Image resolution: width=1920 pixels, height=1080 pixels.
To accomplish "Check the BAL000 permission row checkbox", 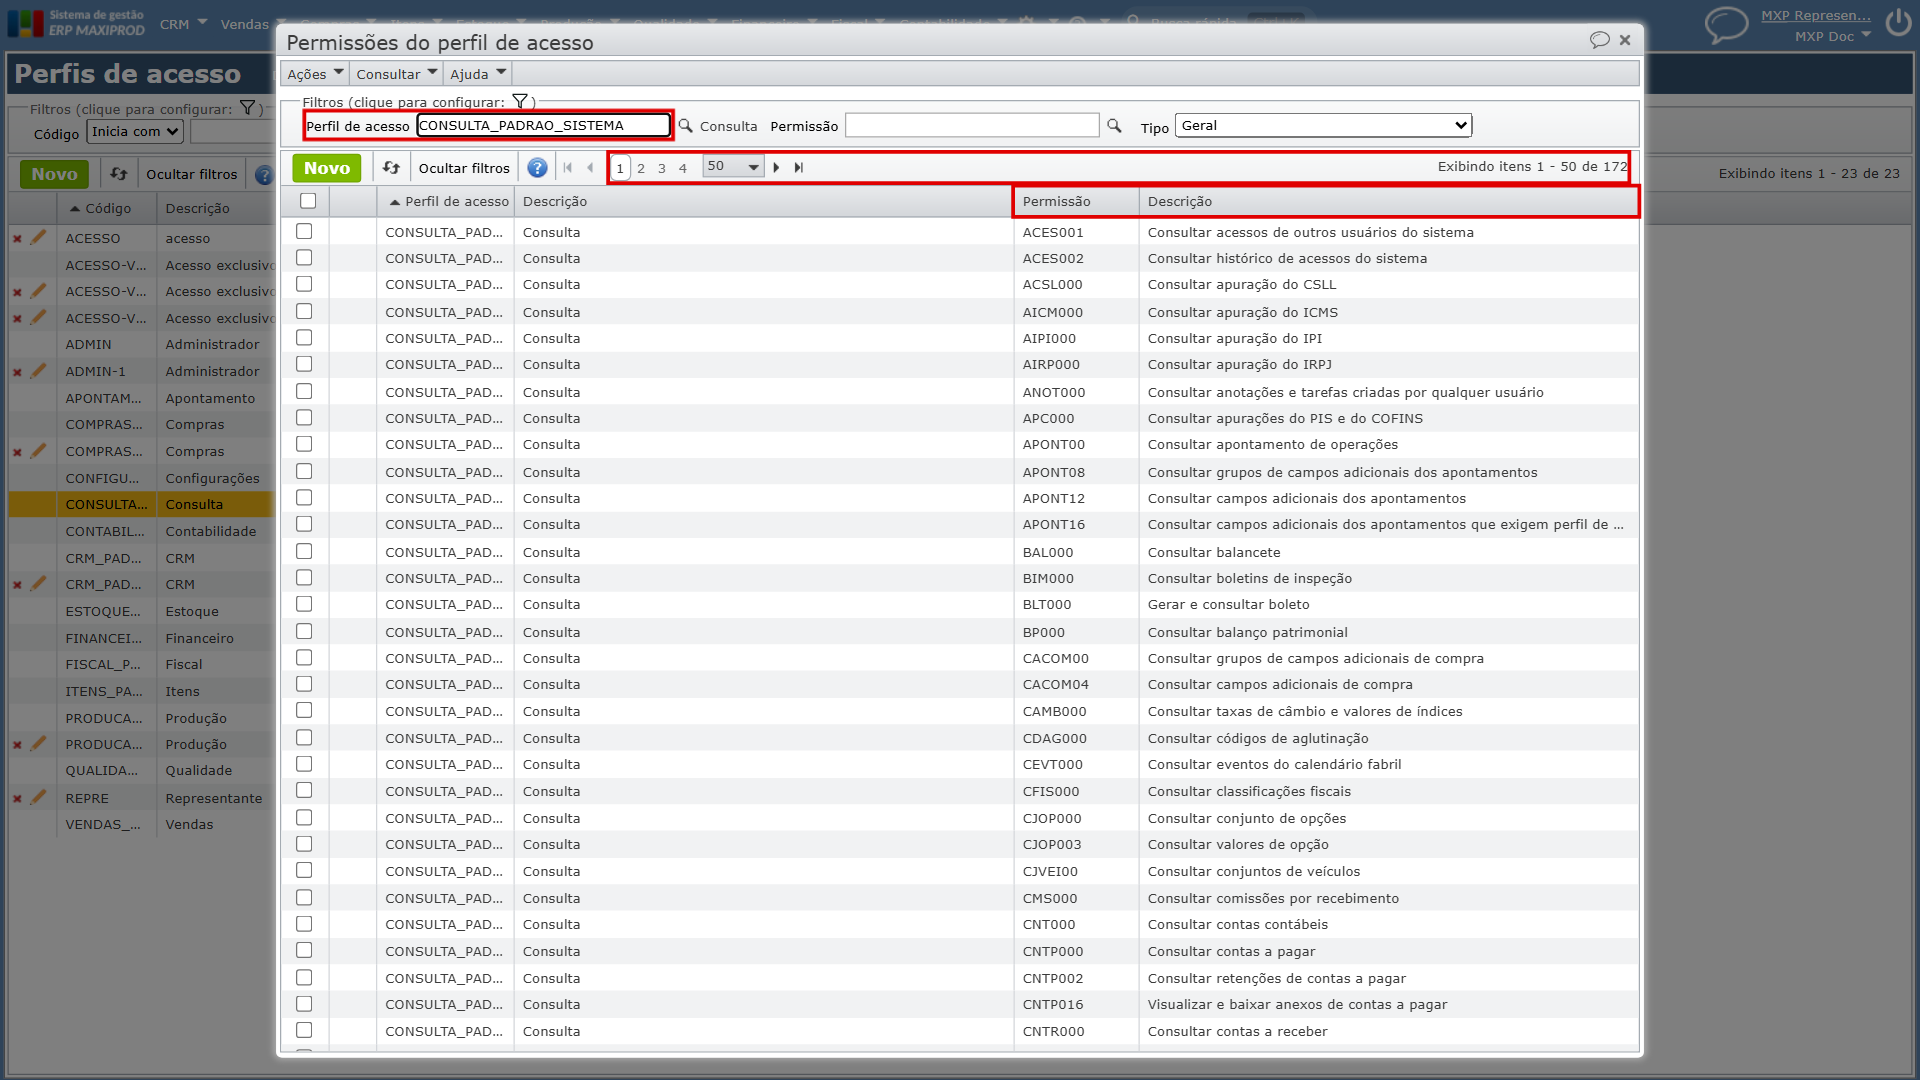I will click(x=304, y=552).
